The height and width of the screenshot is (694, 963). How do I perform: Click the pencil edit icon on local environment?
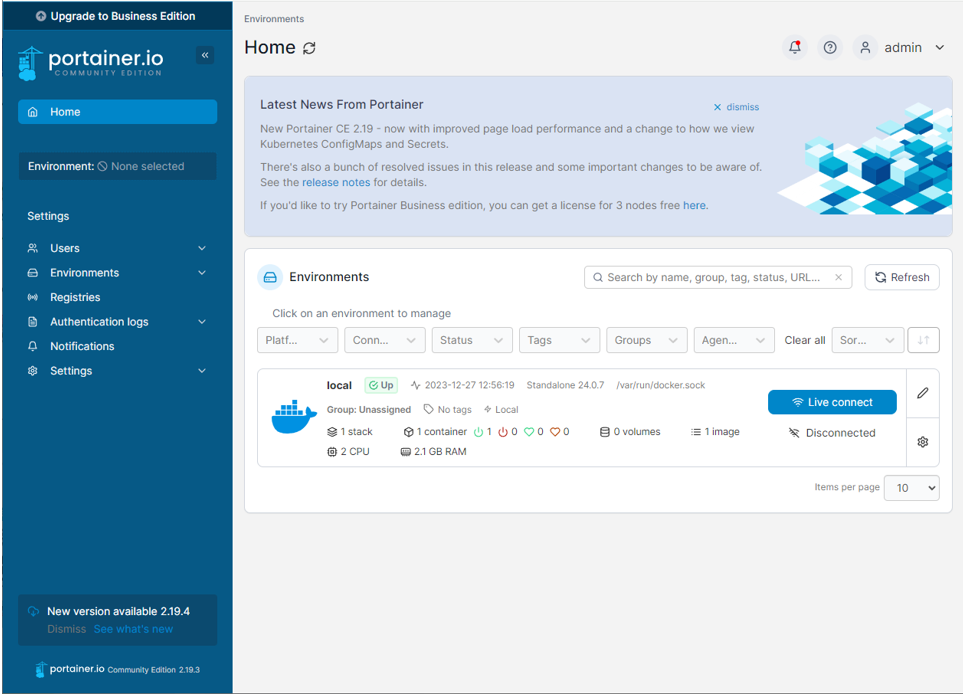(922, 392)
